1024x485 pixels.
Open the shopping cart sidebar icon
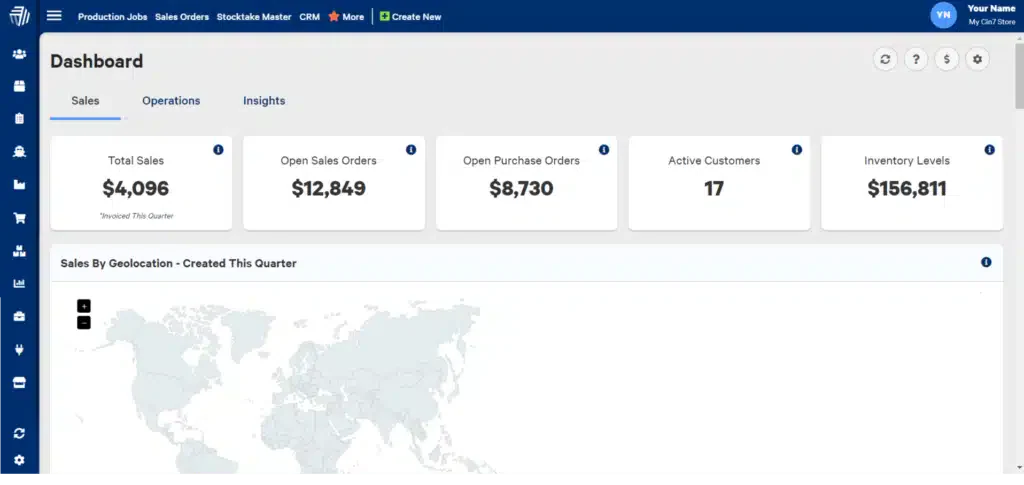point(20,218)
